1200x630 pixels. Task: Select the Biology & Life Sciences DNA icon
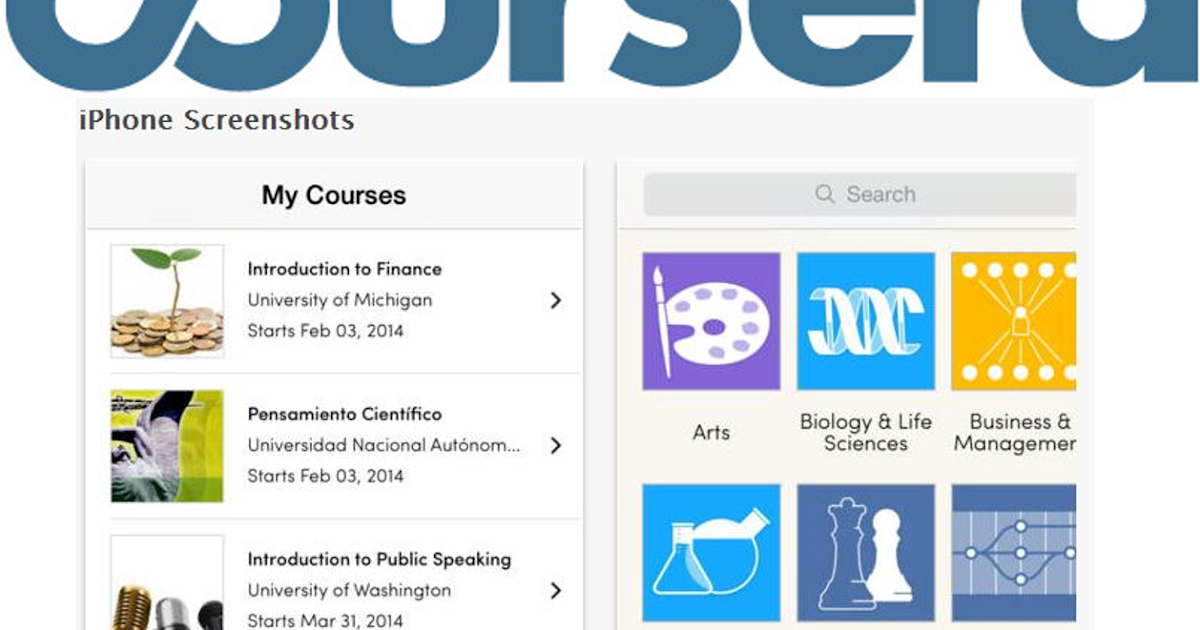tap(866, 321)
